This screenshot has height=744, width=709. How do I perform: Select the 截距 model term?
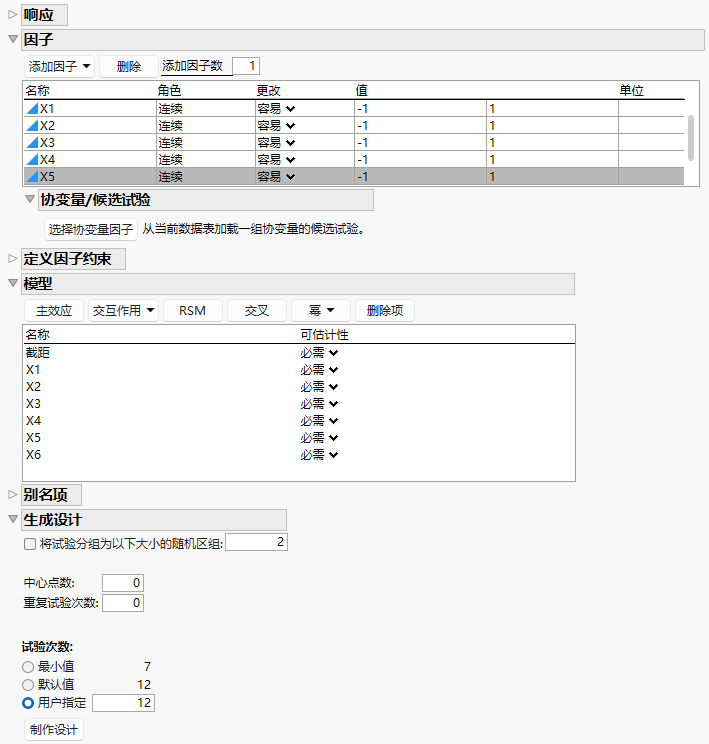point(37,353)
